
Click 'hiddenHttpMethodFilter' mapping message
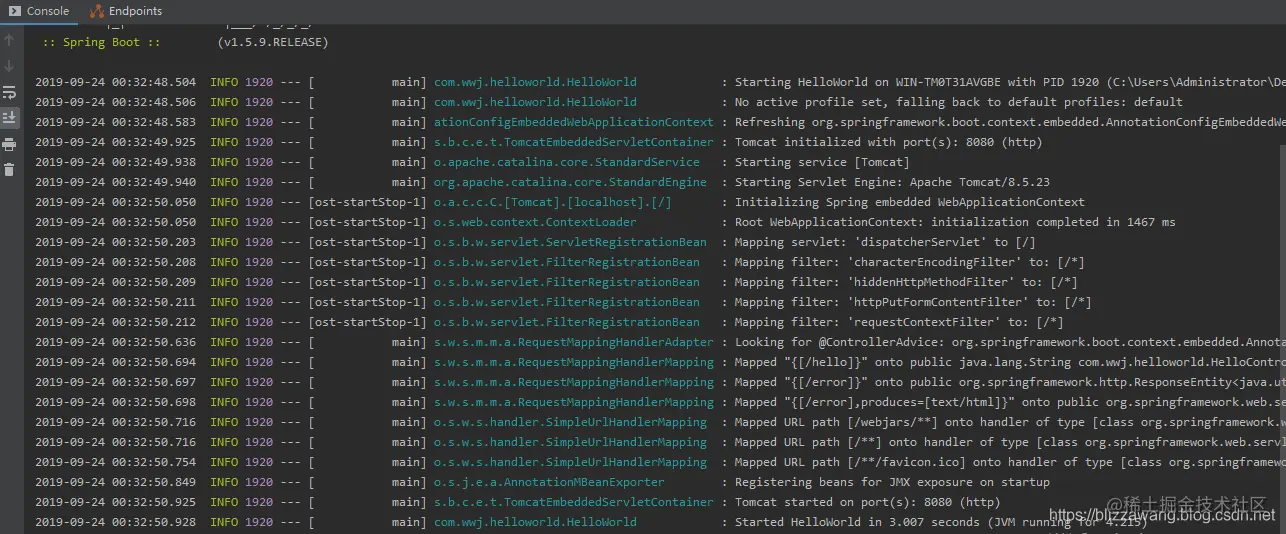906,282
